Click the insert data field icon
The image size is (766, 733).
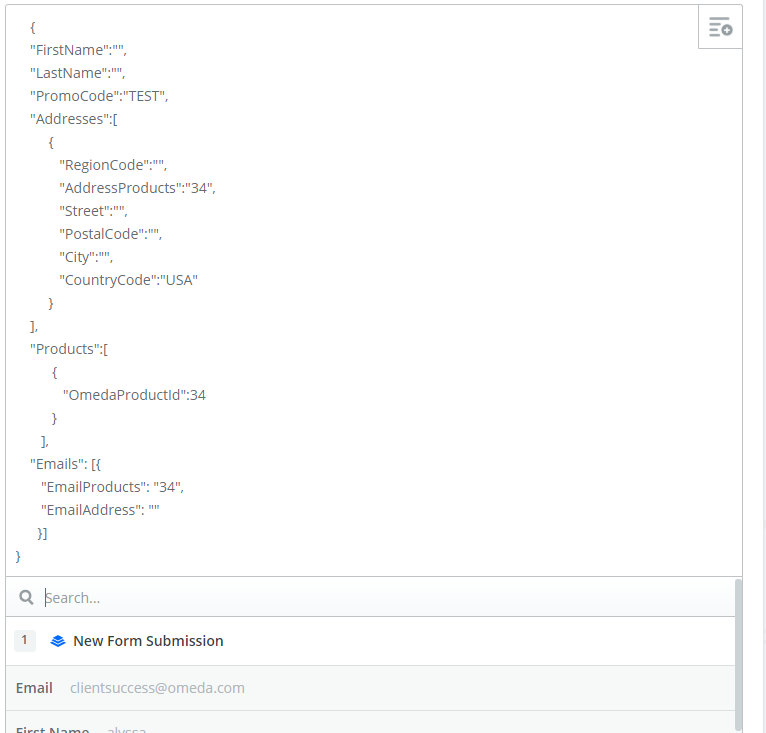[x=720, y=28]
